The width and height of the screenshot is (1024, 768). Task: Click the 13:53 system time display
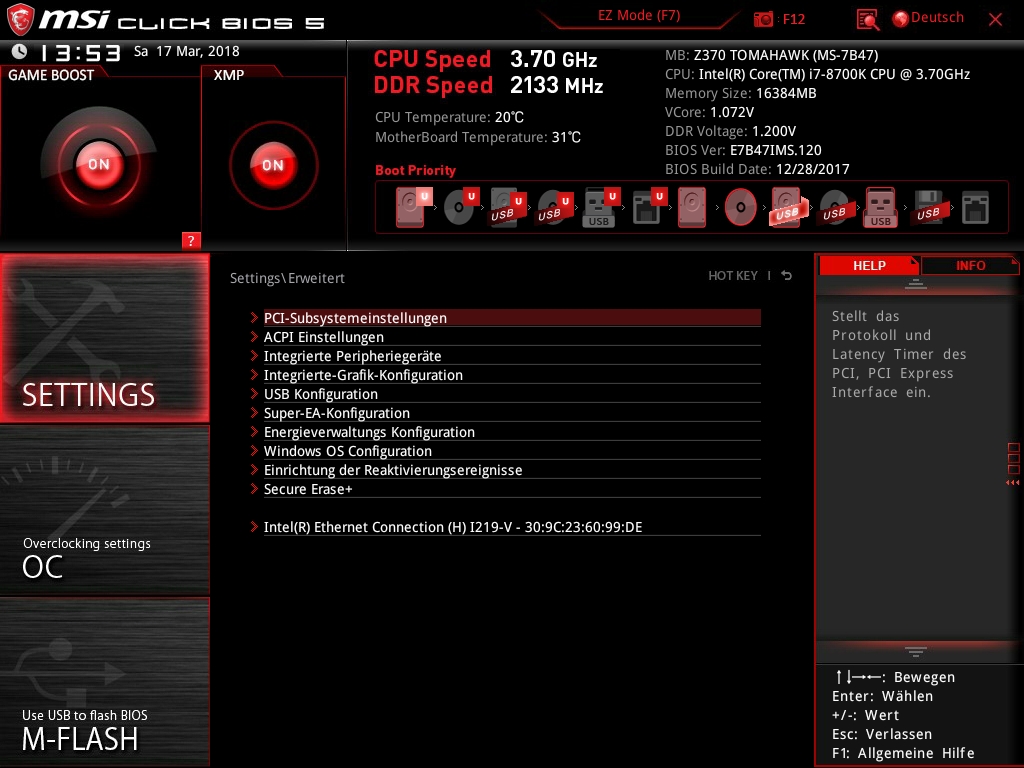80,52
